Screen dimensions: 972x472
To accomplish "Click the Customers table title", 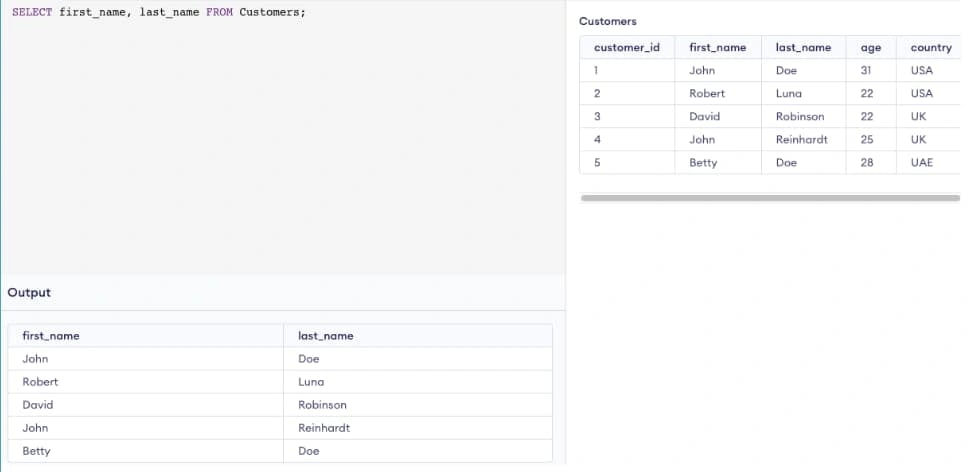I will tap(607, 21).
